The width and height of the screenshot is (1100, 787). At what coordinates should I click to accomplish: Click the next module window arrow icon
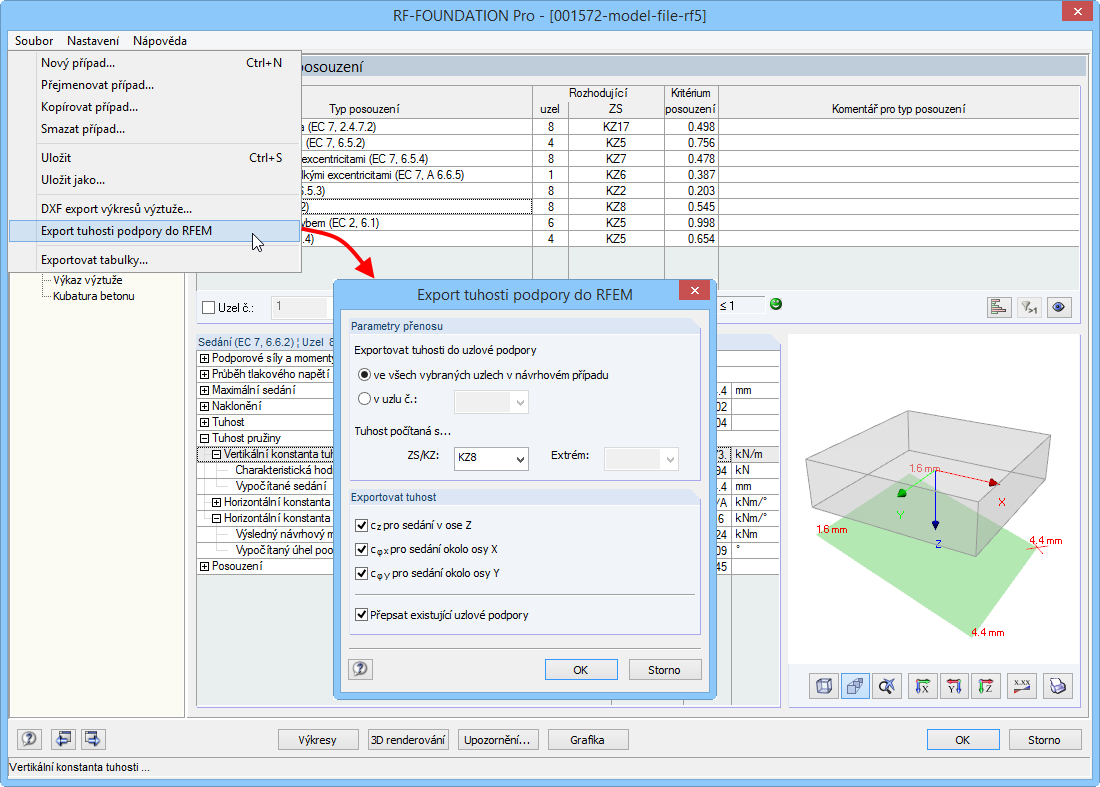(x=93, y=739)
